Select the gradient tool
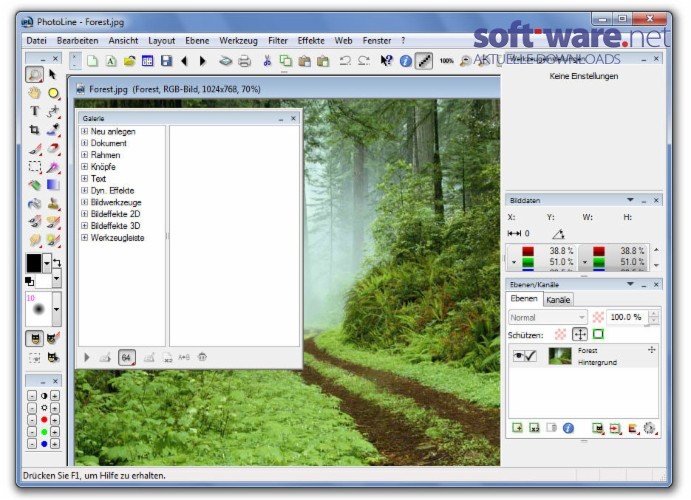 [x=53, y=185]
